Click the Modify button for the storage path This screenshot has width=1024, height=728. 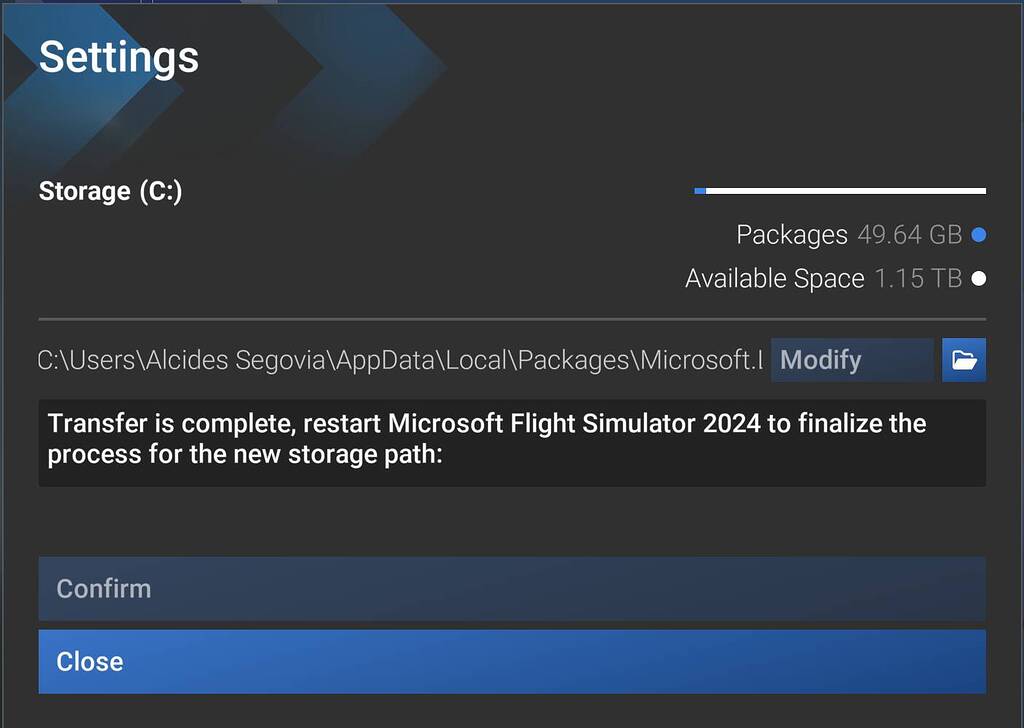tap(851, 360)
